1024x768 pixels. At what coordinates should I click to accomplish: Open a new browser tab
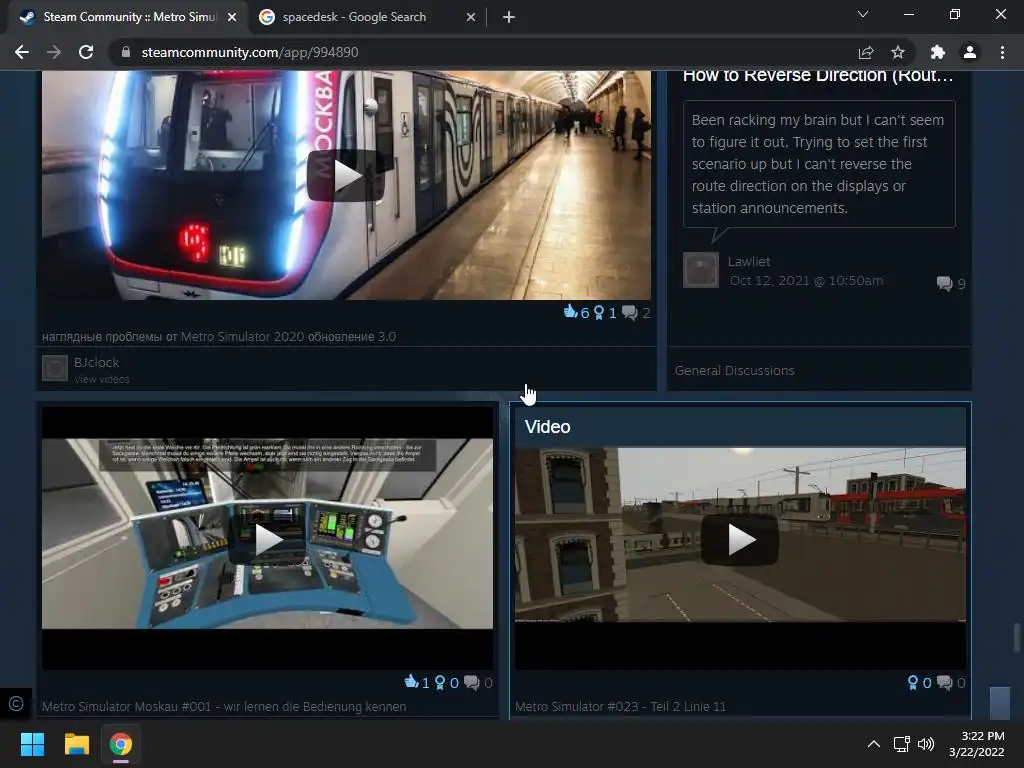pyautogui.click(x=509, y=17)
